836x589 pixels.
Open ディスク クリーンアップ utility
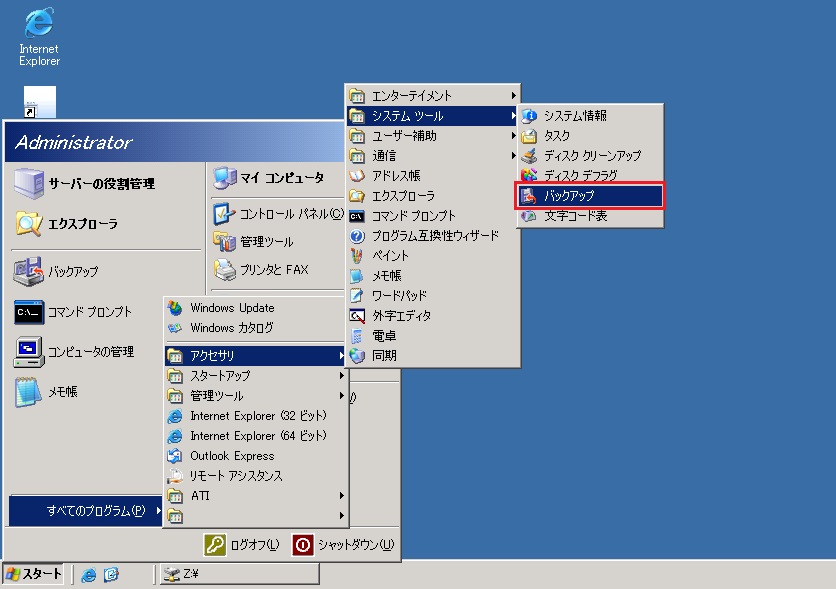(592, 156)
